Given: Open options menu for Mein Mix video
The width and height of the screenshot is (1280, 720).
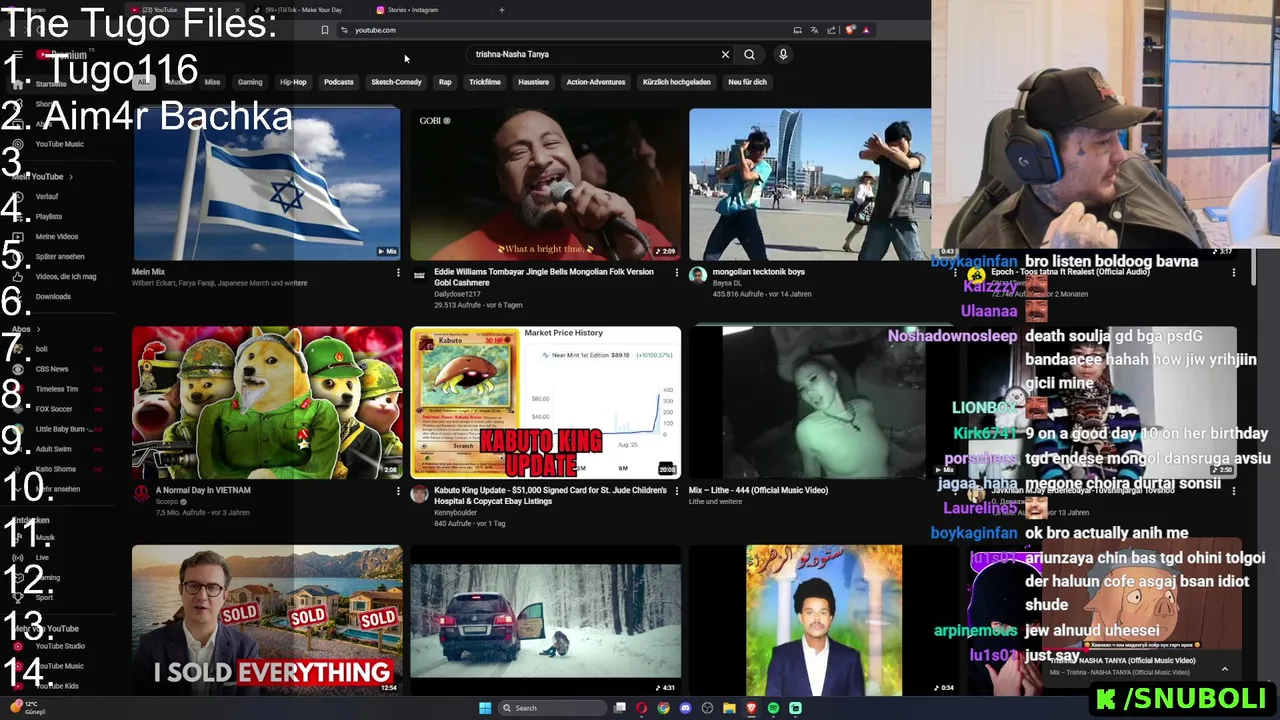Looking at the screenshot, I should point(398,272).
